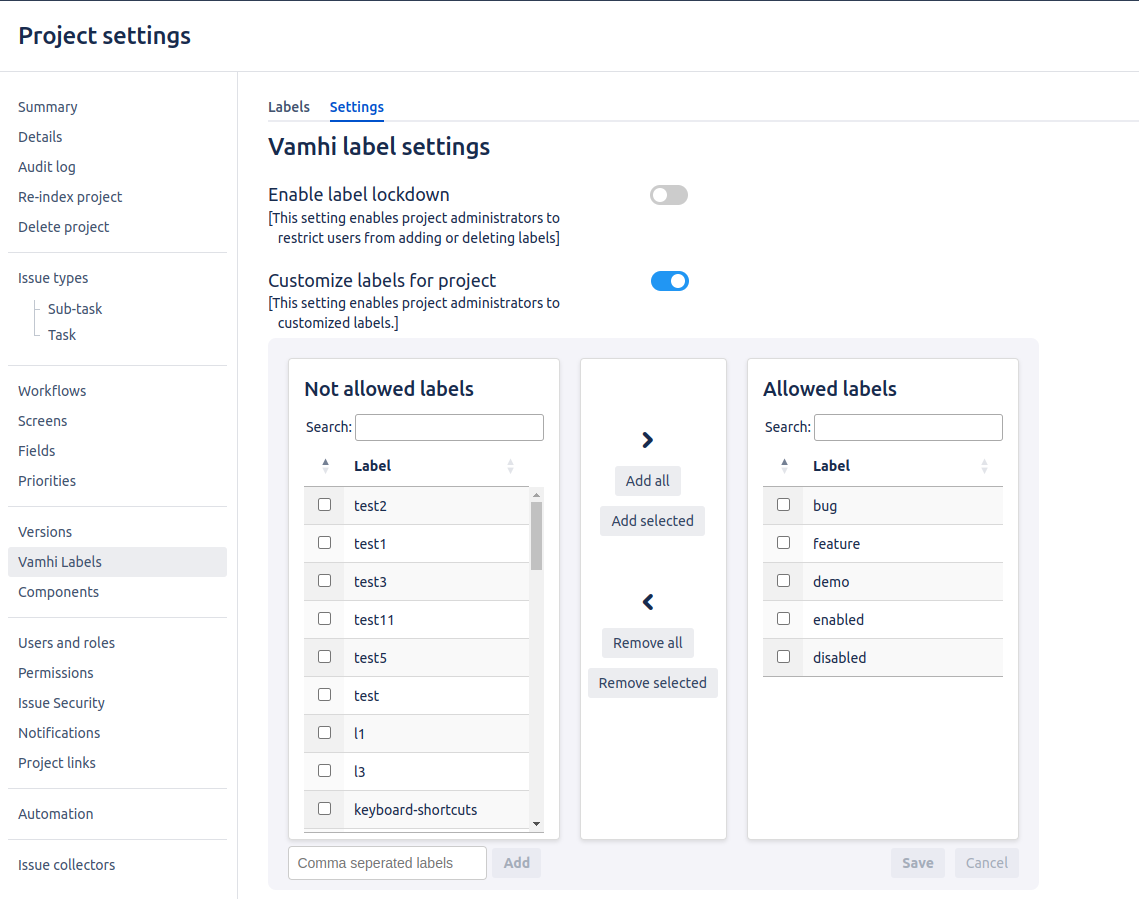Screen dimensions: 1139x899
Task: Click the Remove selected button
Action: pos(652,683)
